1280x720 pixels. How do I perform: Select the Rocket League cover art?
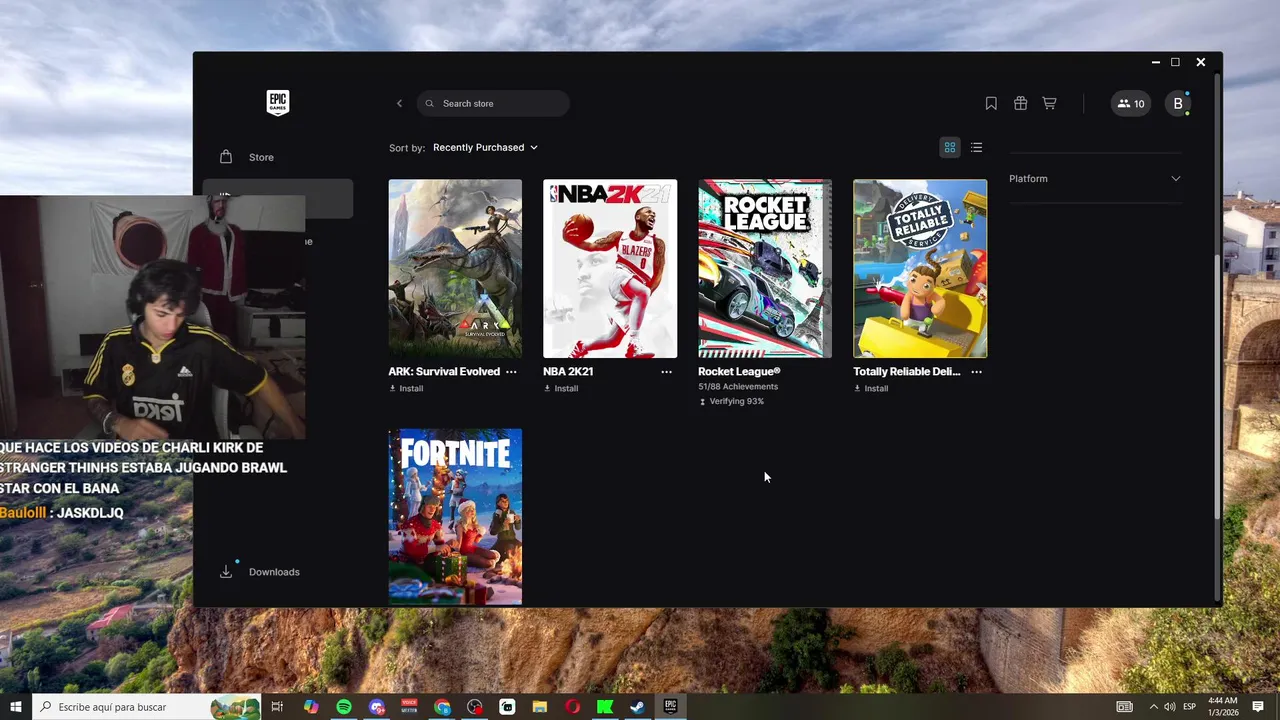[765, 268]
